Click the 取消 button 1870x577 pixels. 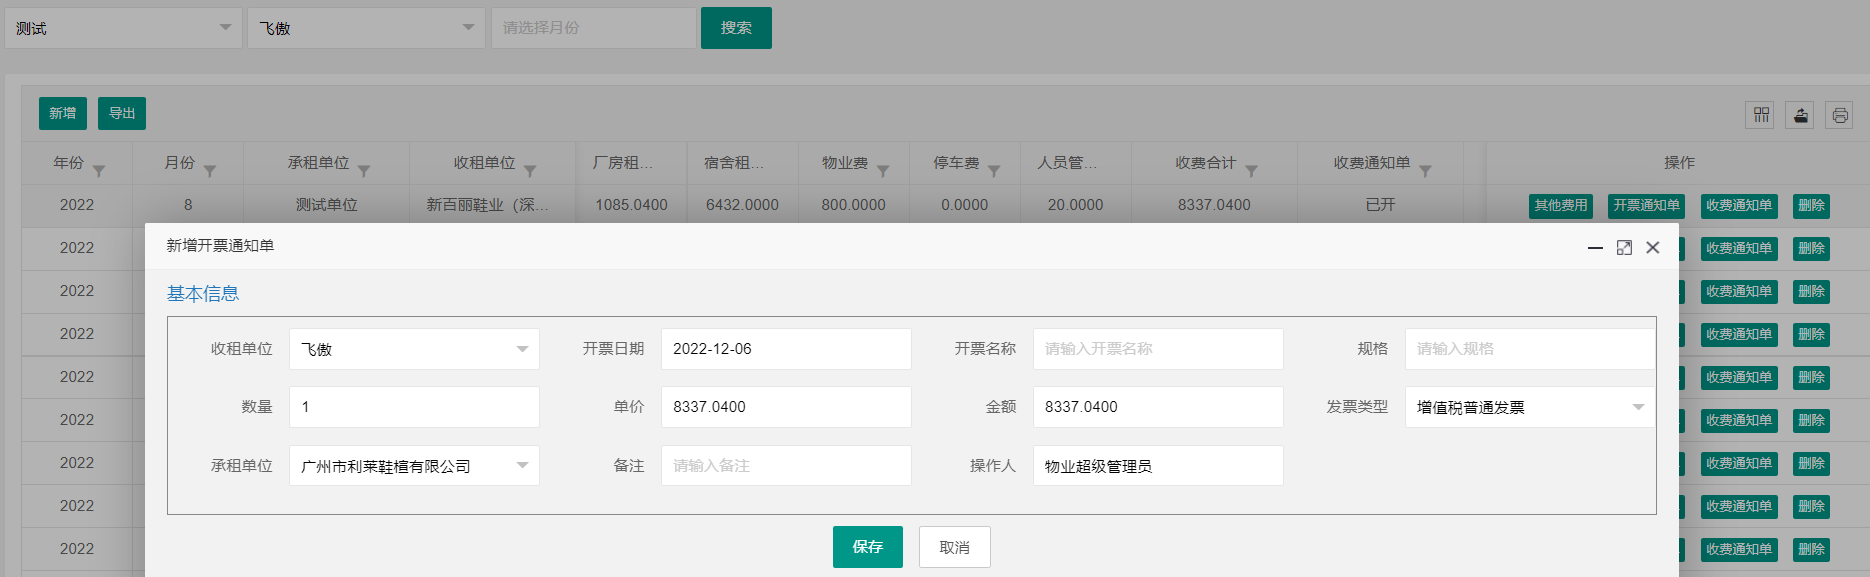coord(954,547)
